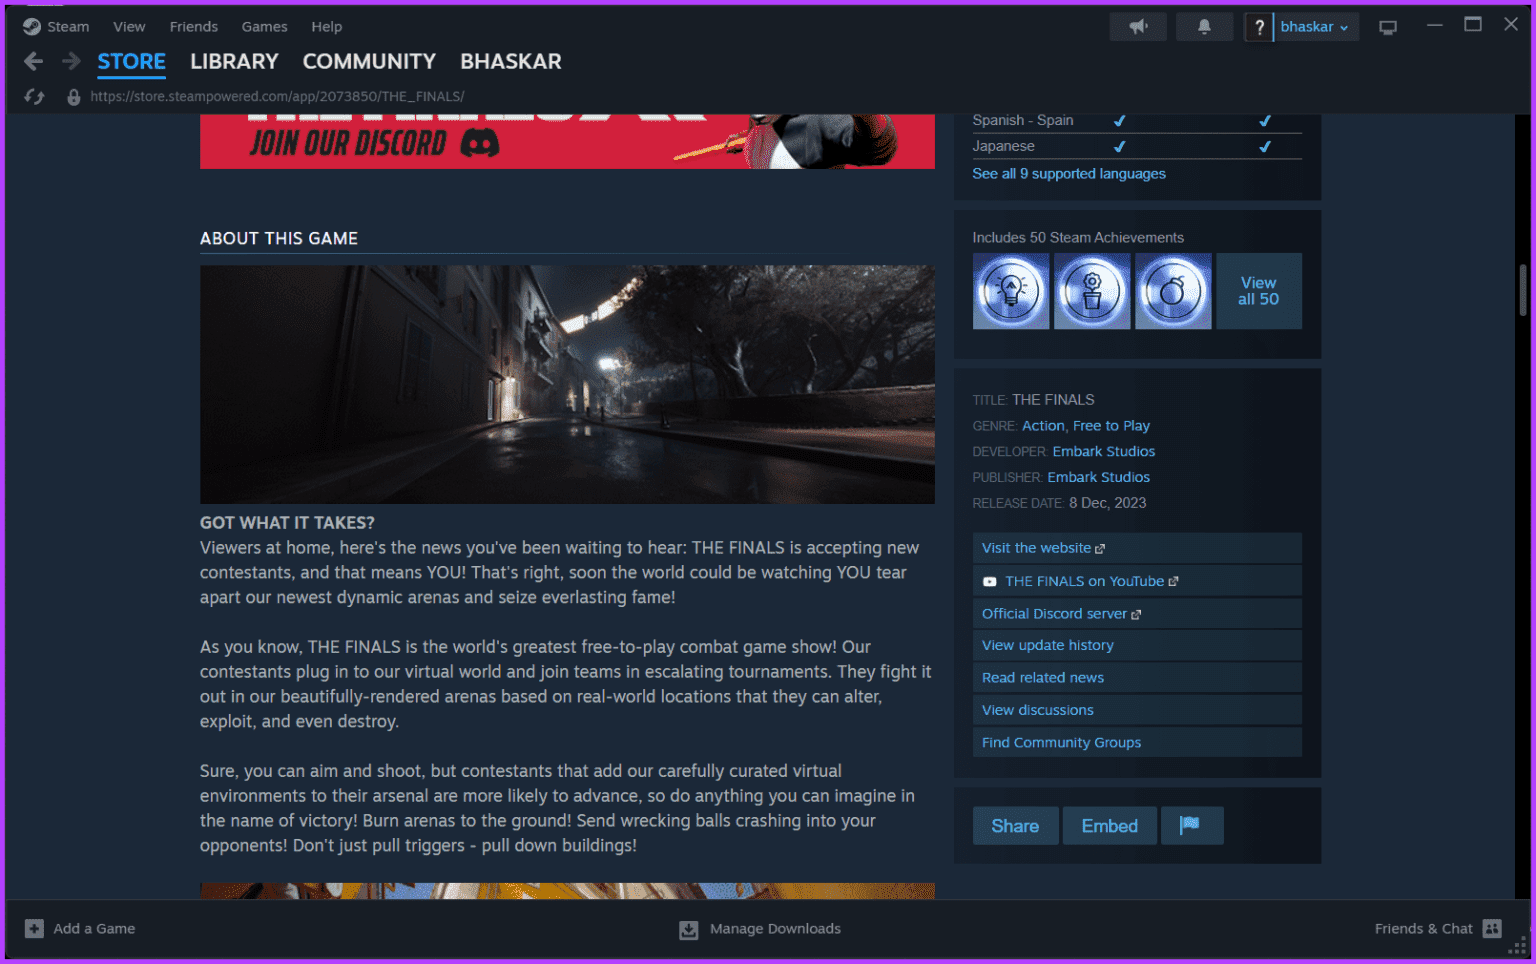Click View all 50 achievements

point(1259,291)
